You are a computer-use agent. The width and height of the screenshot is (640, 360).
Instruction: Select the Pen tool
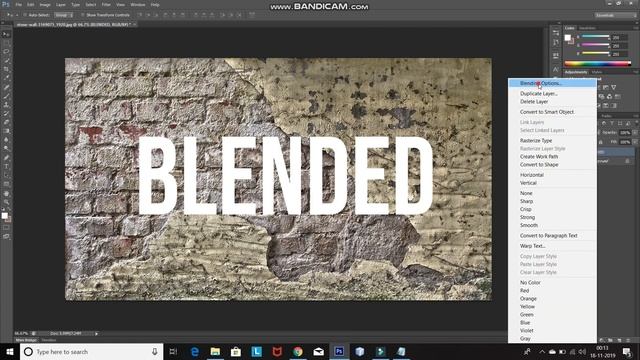point(6,158)
